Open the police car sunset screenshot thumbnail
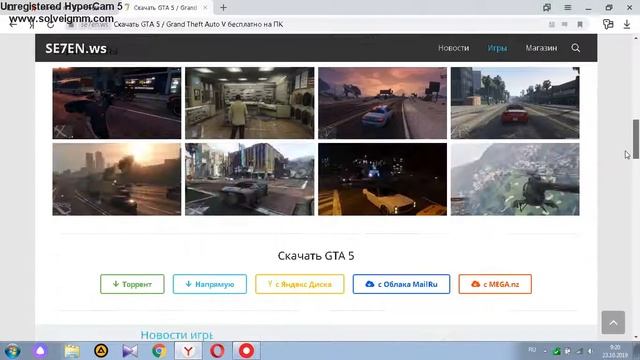The width and height of the screenshot is (640, 360). 382,103
